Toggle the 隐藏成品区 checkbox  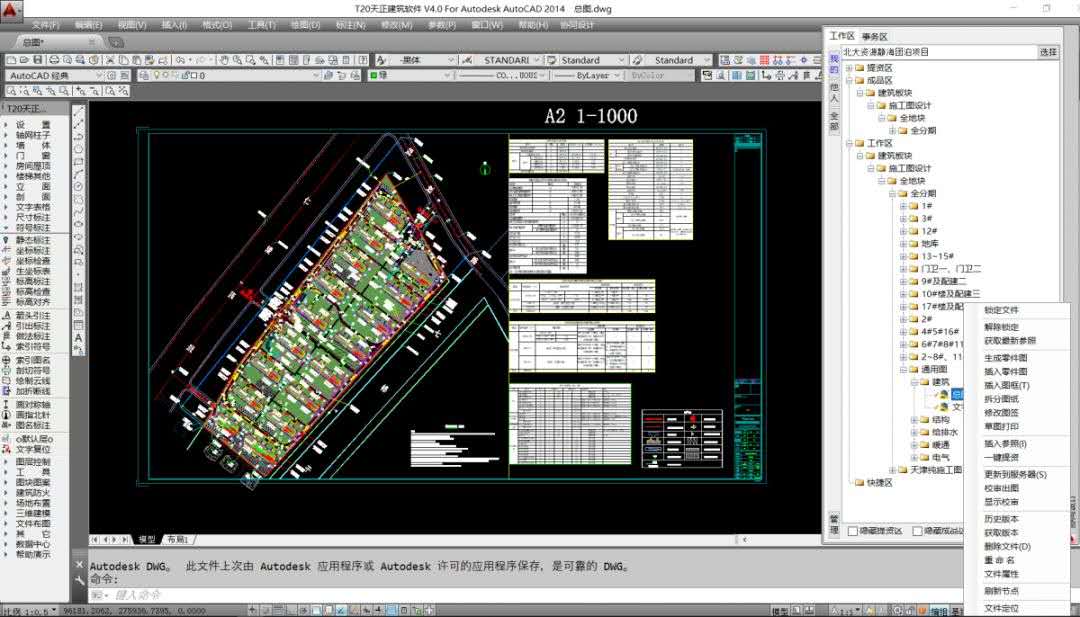tap(918, 531)
